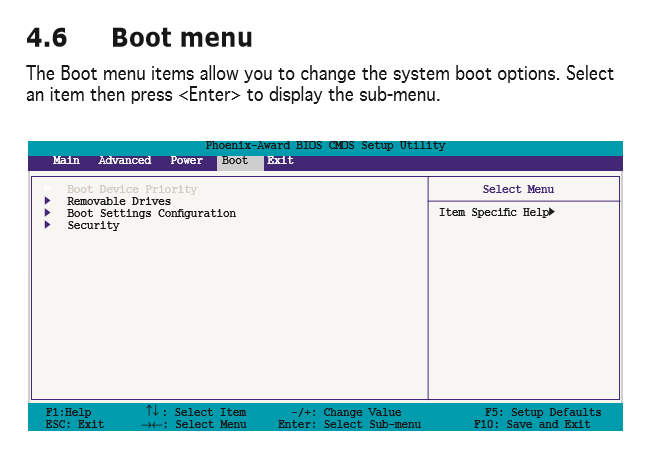Click the F5: Setup Defaults hint
This screenshot has height=455, width=660.
point(543,412)
